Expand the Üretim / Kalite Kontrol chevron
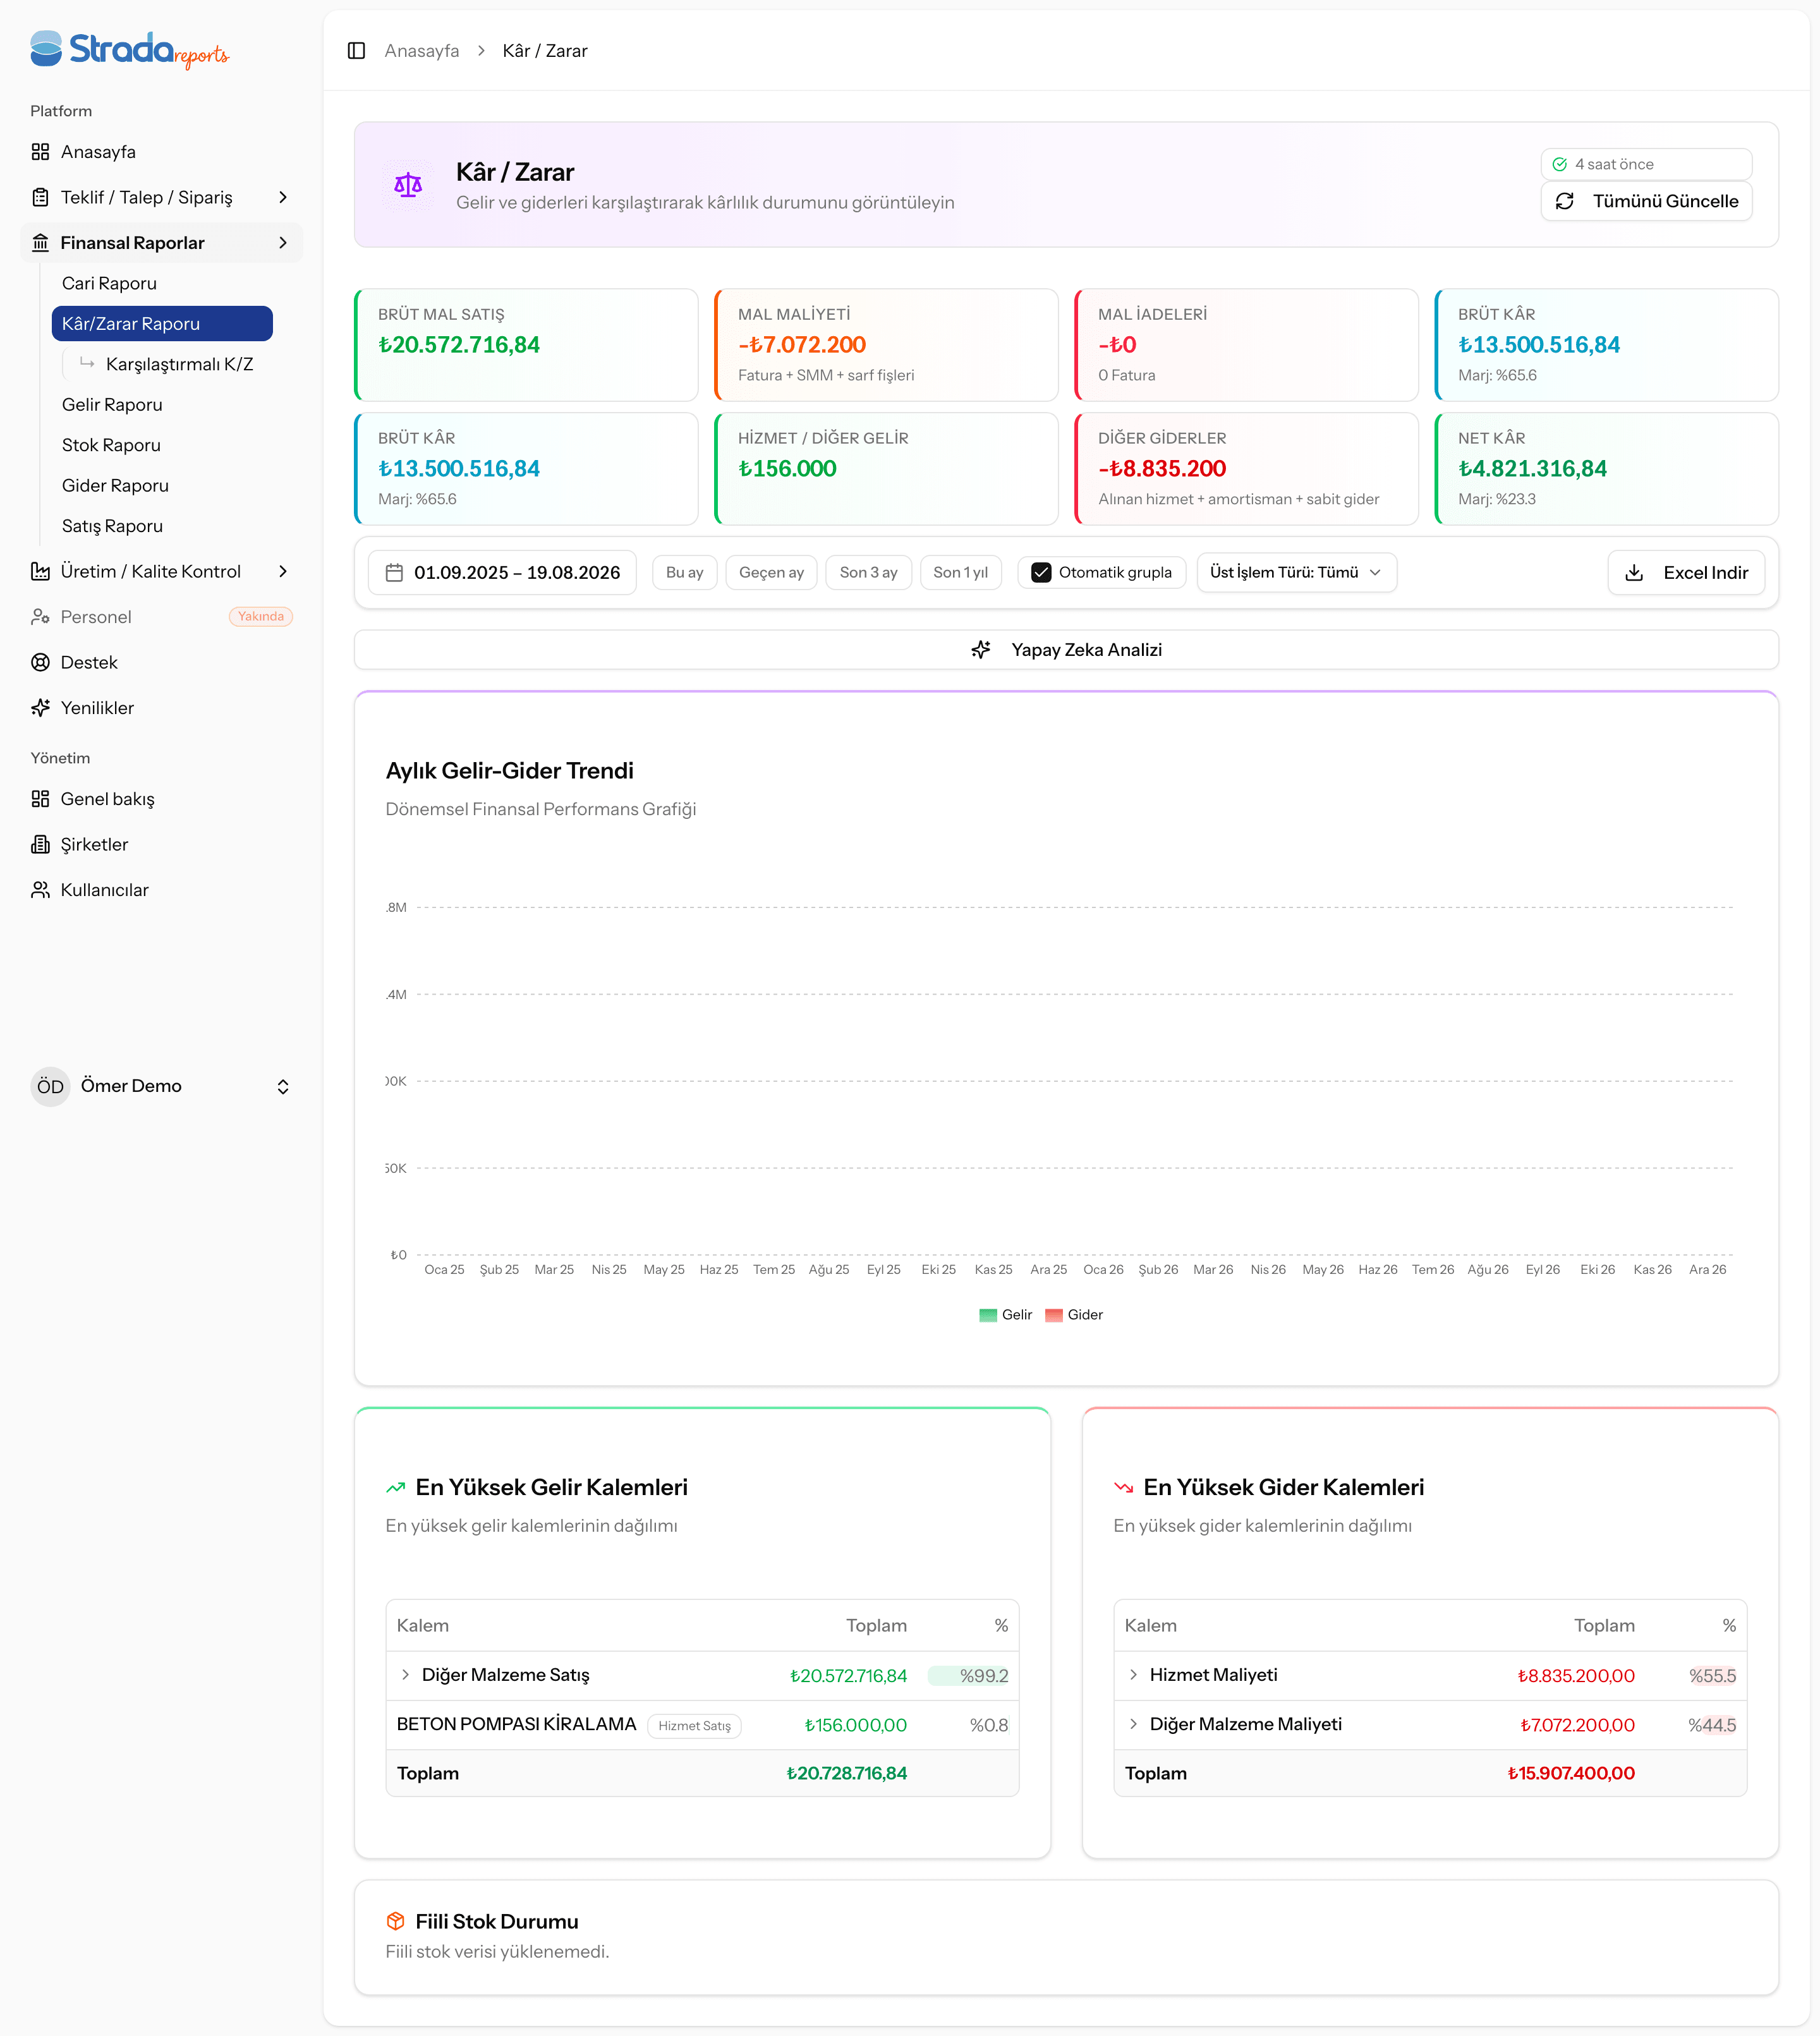Image resolution: width=1820 pixels, height=2036 pixels. tap(283, 571)
